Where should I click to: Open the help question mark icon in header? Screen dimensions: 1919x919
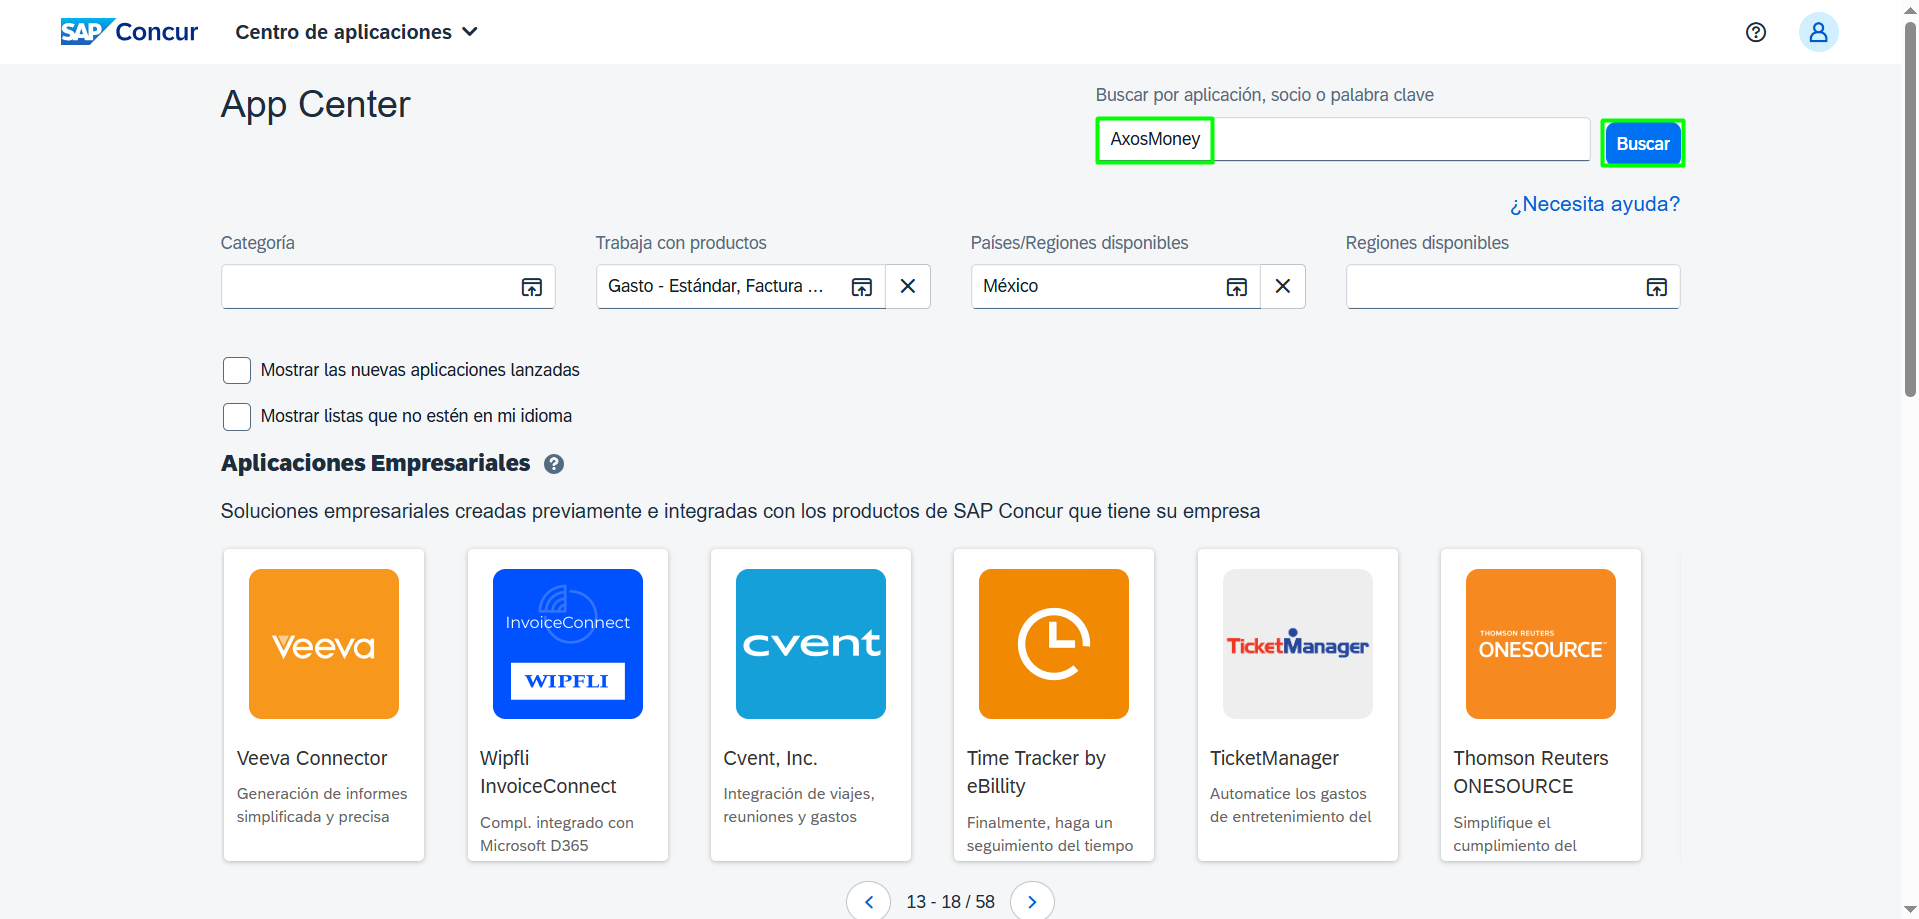tap(1755, 32)
